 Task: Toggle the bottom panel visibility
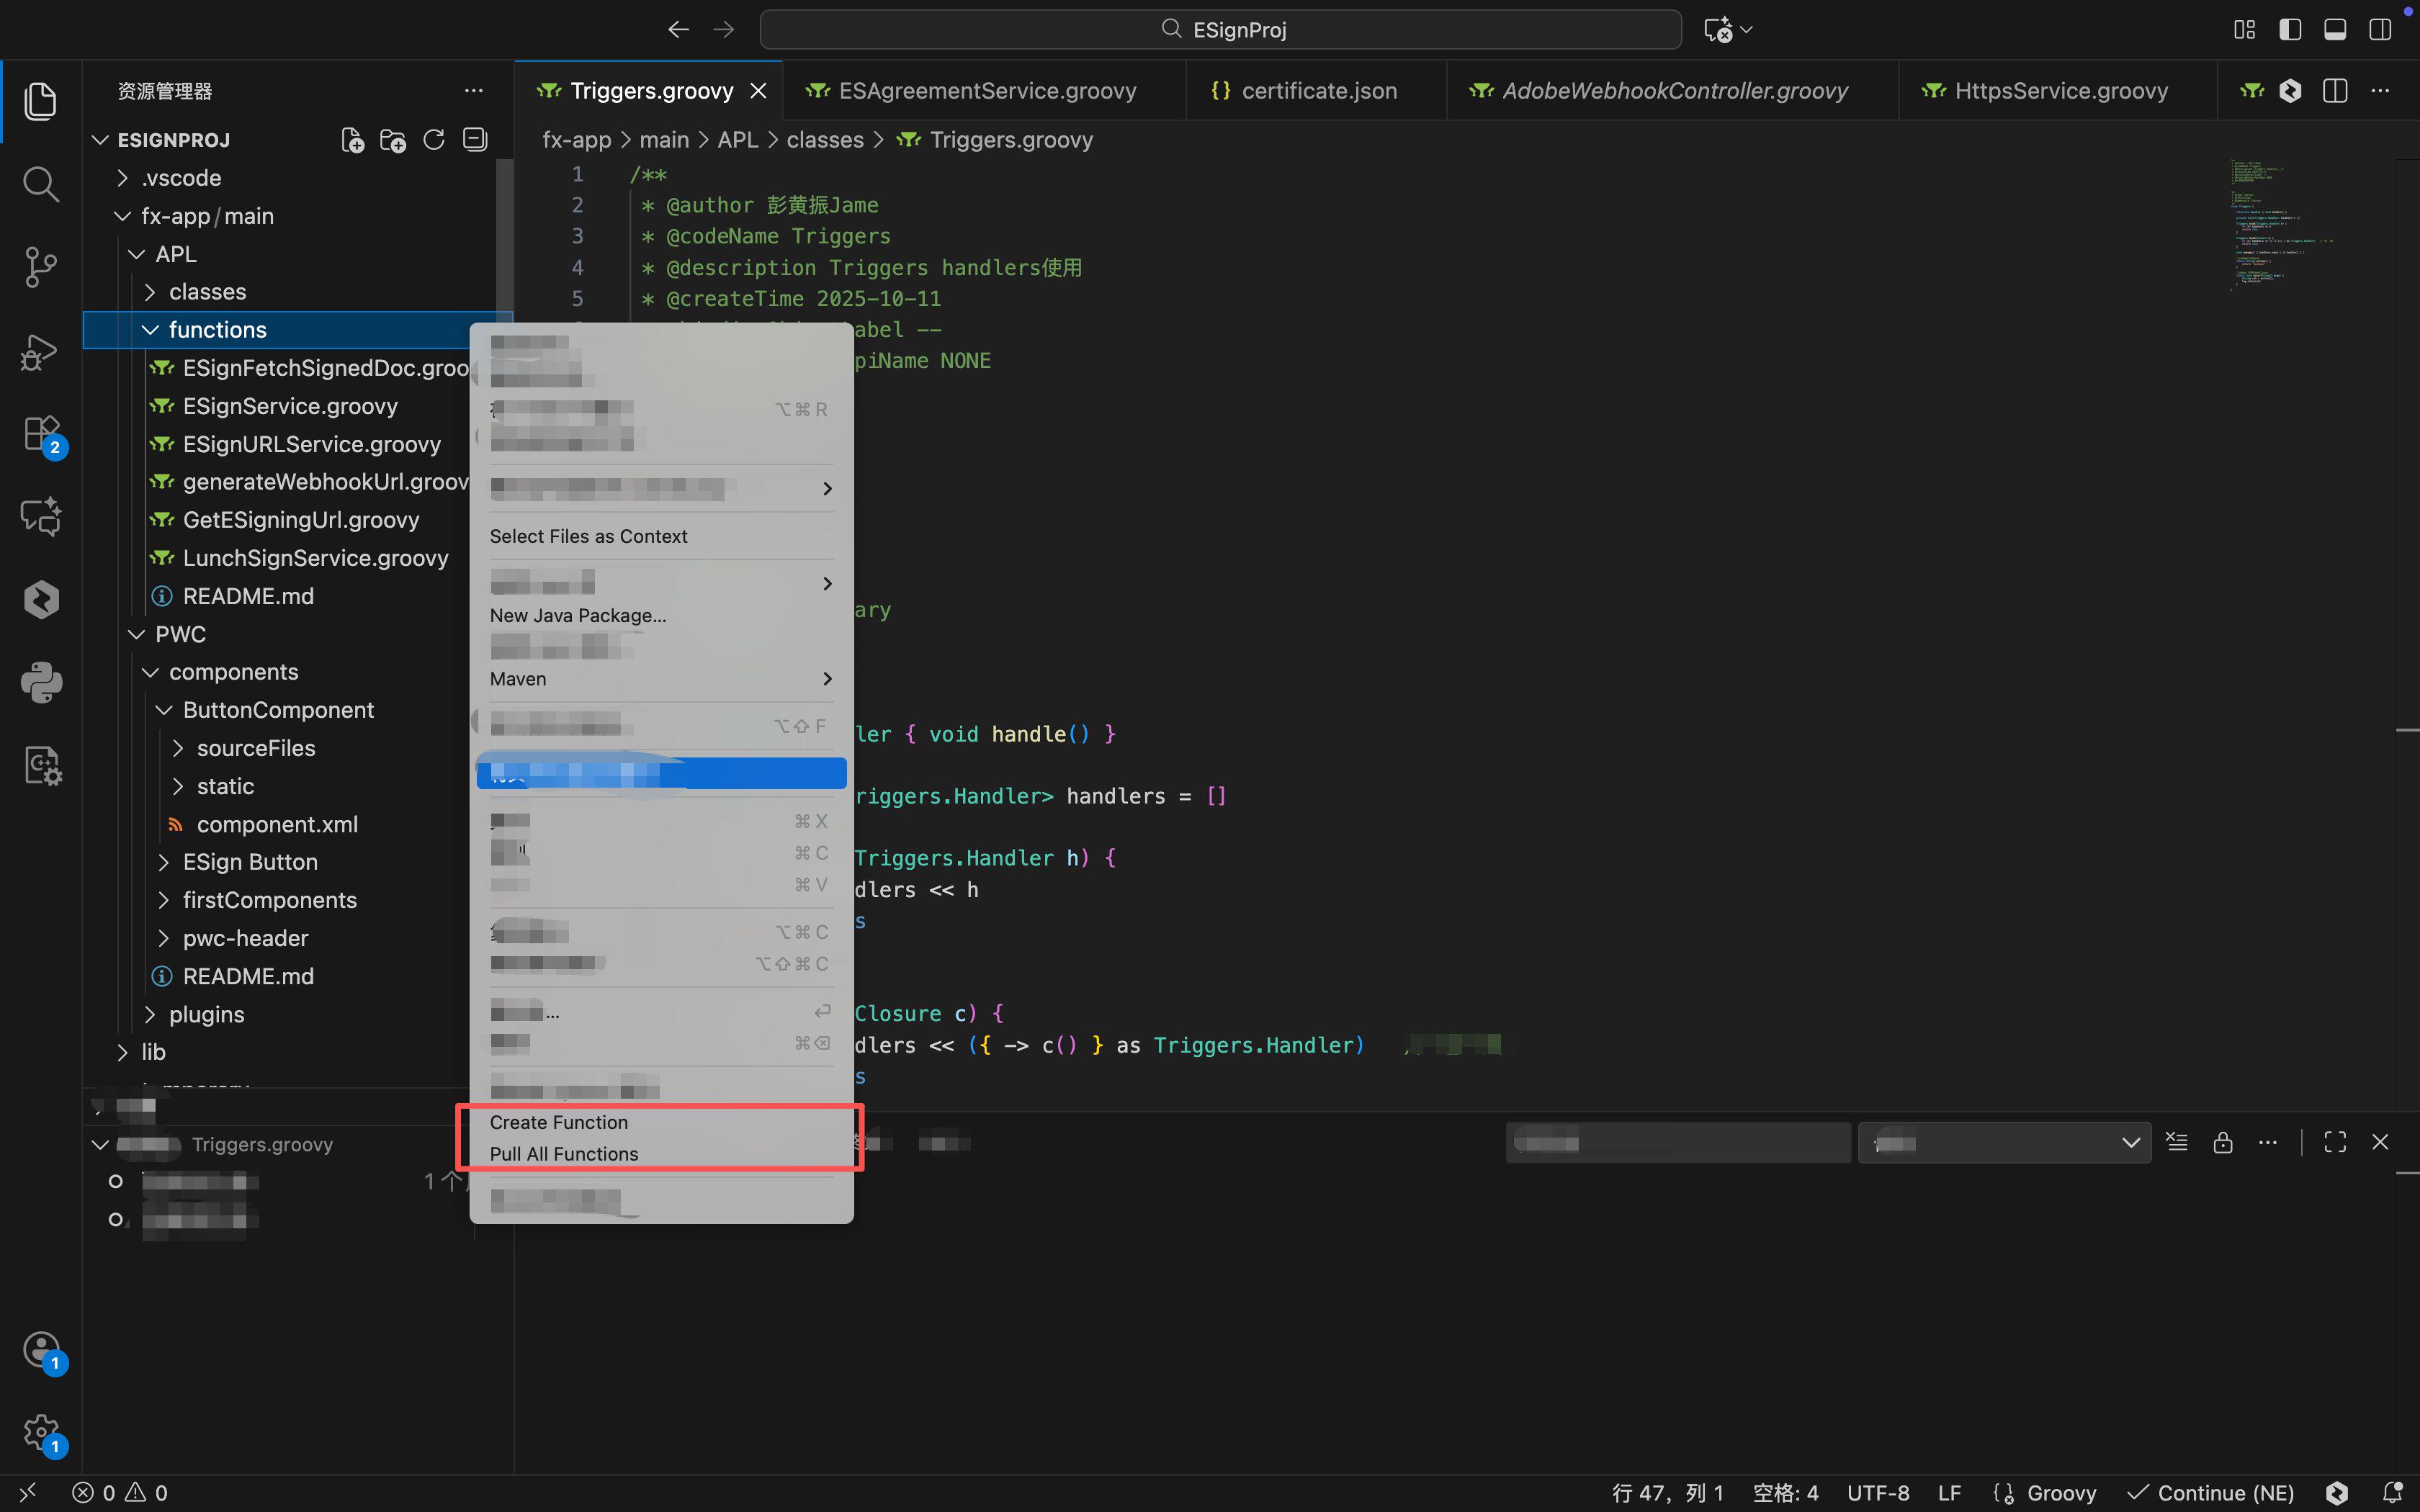2335,29
